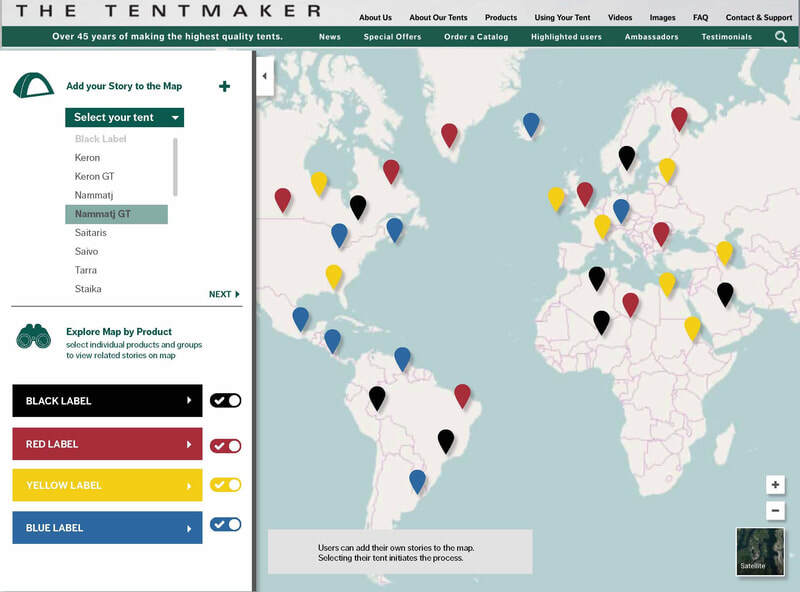Toggle the Yellow Label switch
800x592 pixels.
tap(226, 484)
